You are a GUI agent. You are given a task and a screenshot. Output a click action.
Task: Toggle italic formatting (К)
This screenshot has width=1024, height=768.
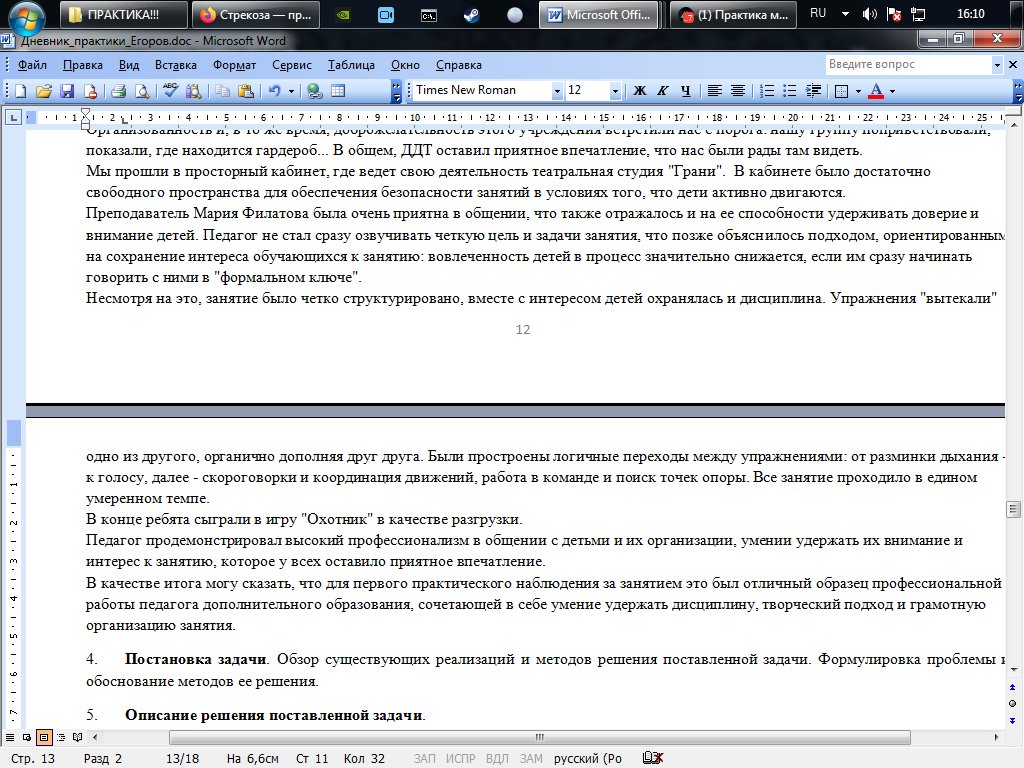pos(662,91)
